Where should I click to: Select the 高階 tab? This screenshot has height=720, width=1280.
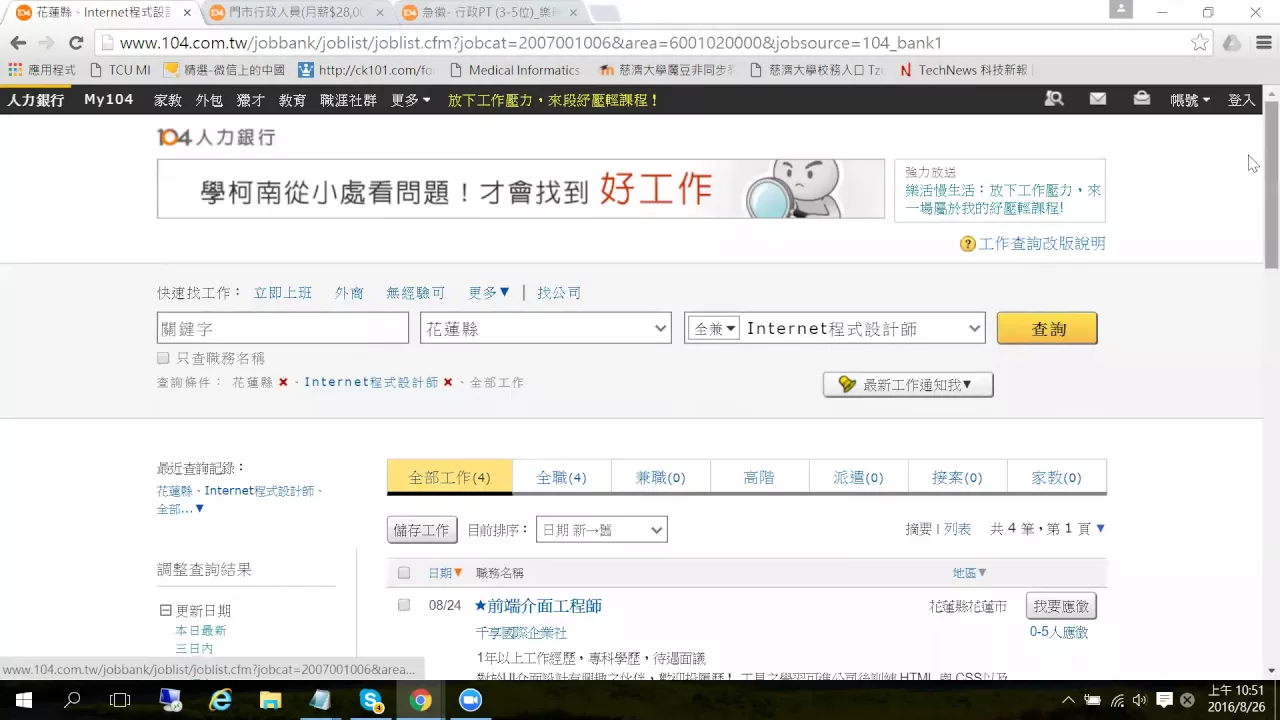(759, 477)
